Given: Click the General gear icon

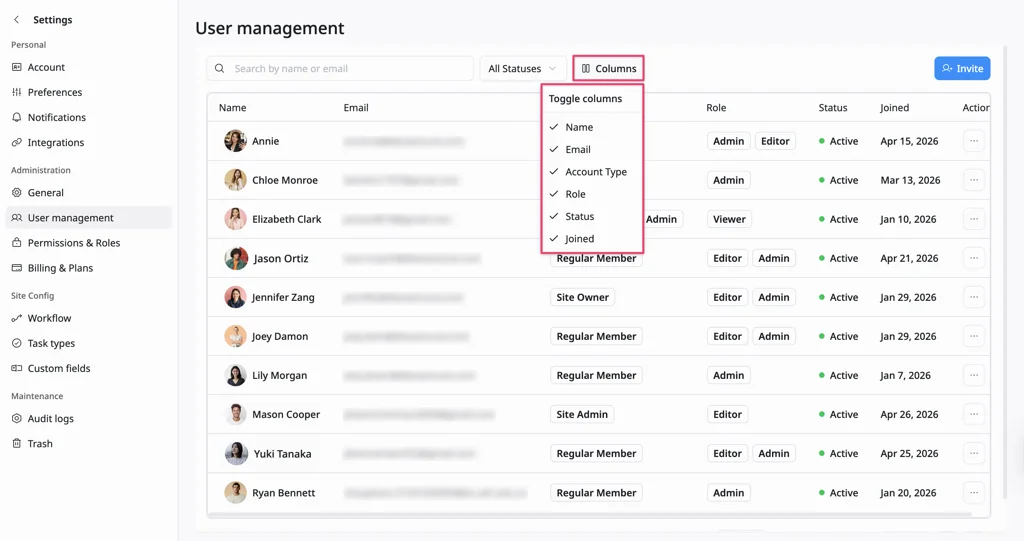Looking at the screenshot, I should [17, 193].
